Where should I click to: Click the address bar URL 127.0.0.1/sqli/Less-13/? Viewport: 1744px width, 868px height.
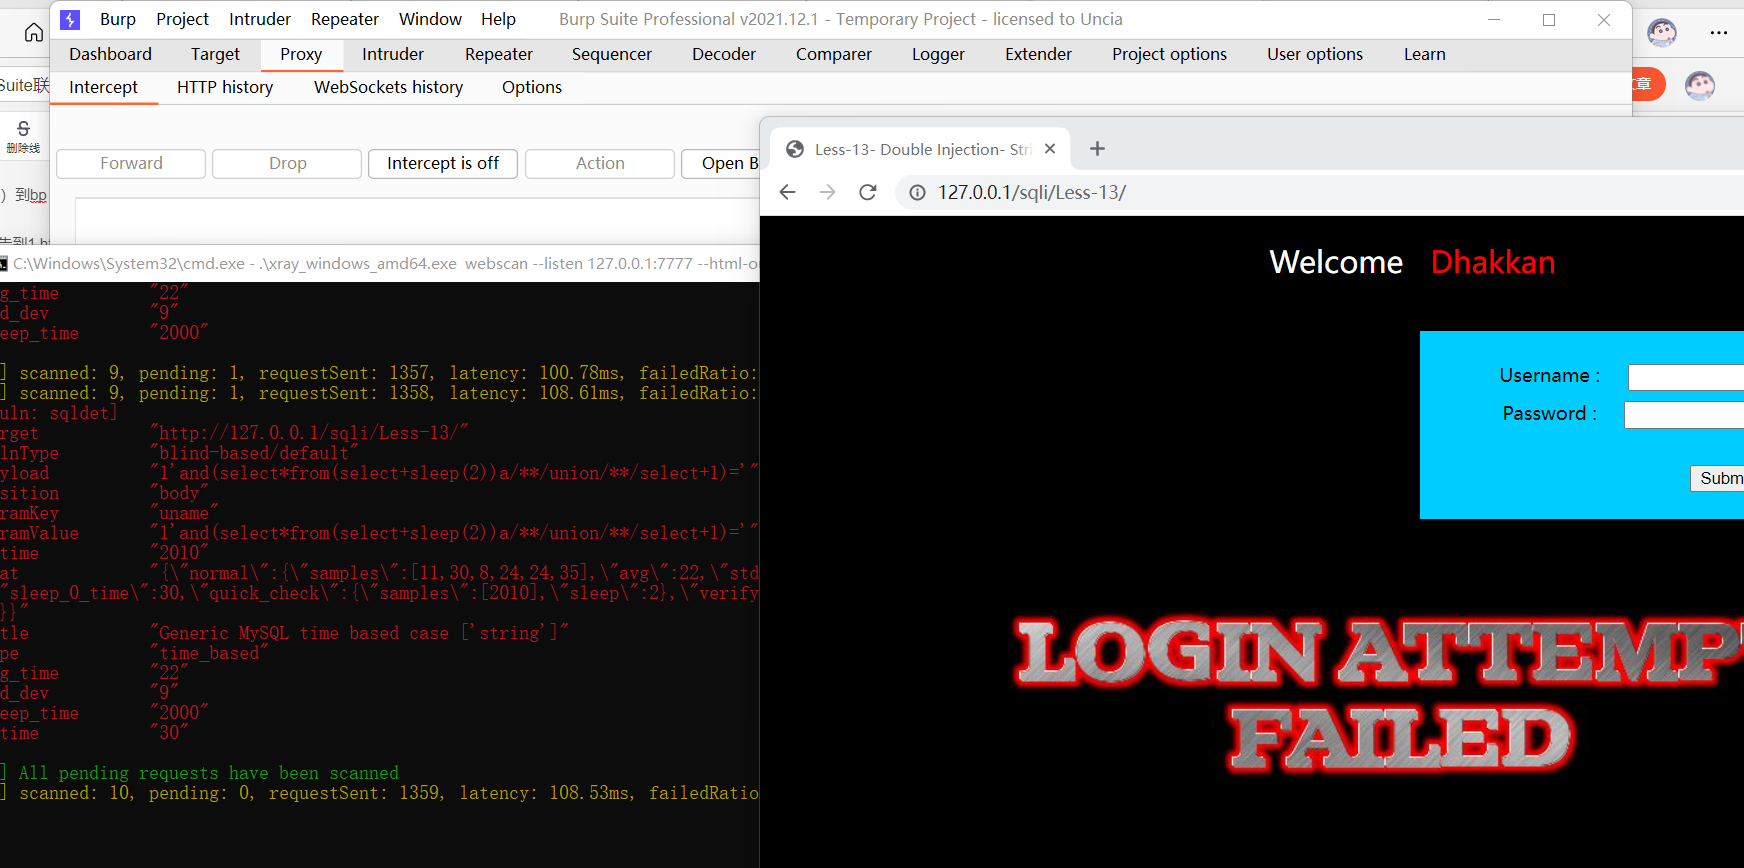[x=1031, y=192]
